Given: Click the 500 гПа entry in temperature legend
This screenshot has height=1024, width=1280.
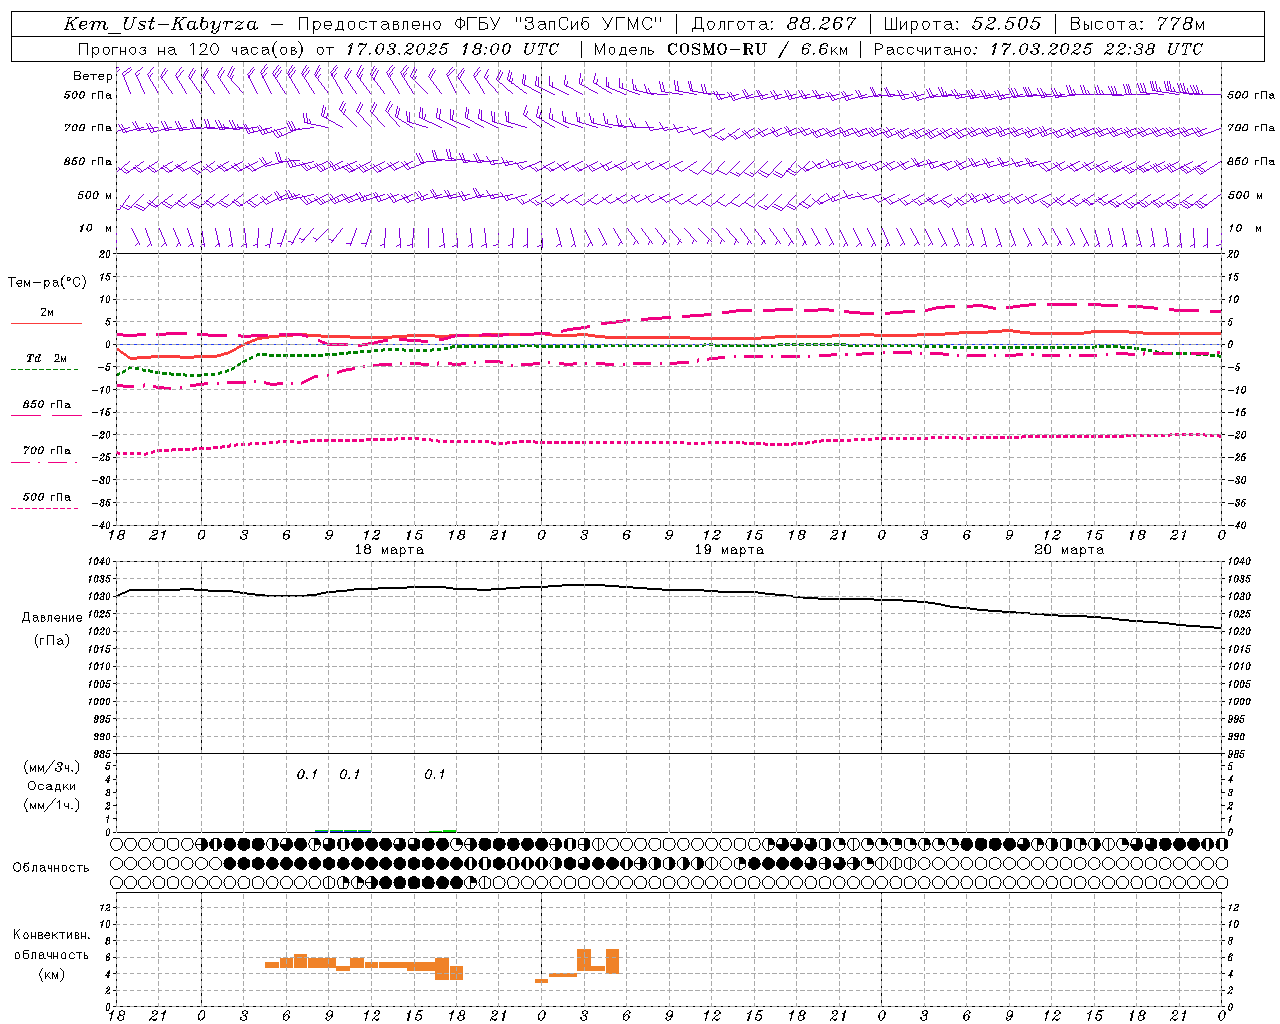Looking at the screenshot, I should tap(46, 497).
